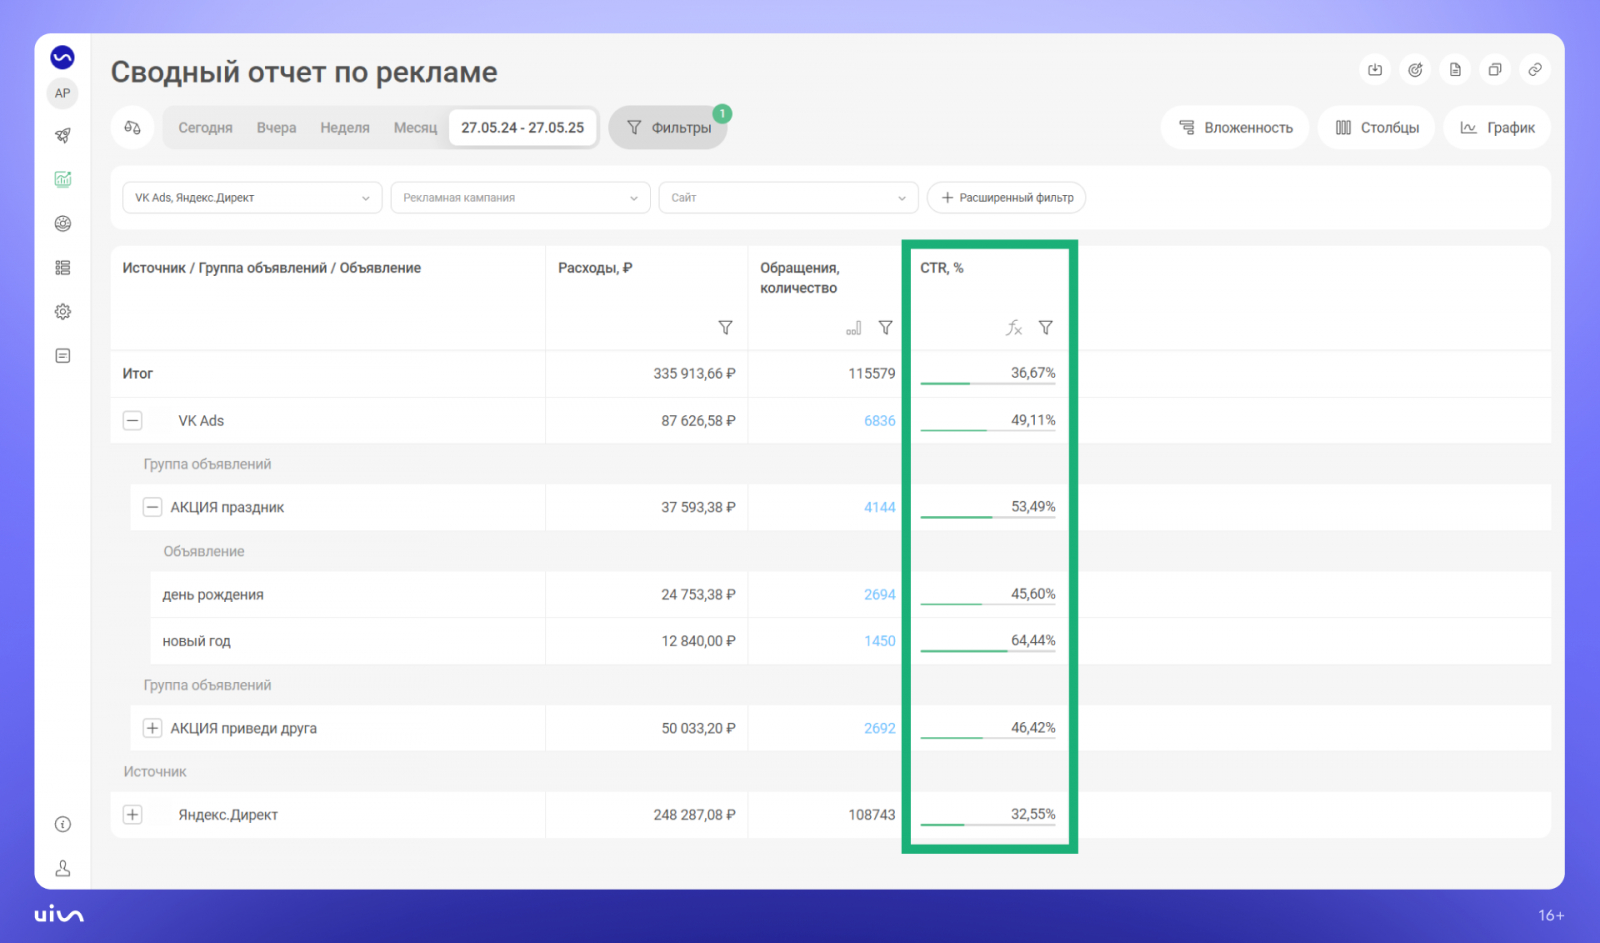Click the новый год row label

[x=196, y=641]
